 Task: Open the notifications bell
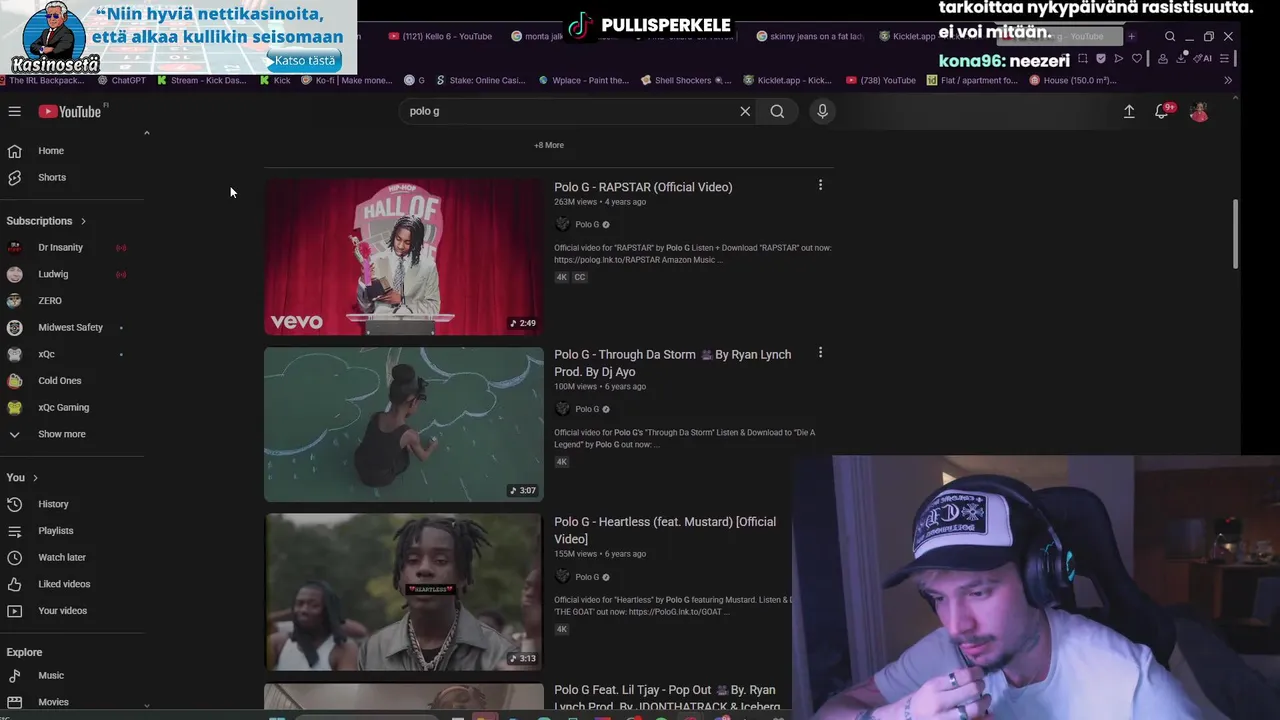[1162, 112]
